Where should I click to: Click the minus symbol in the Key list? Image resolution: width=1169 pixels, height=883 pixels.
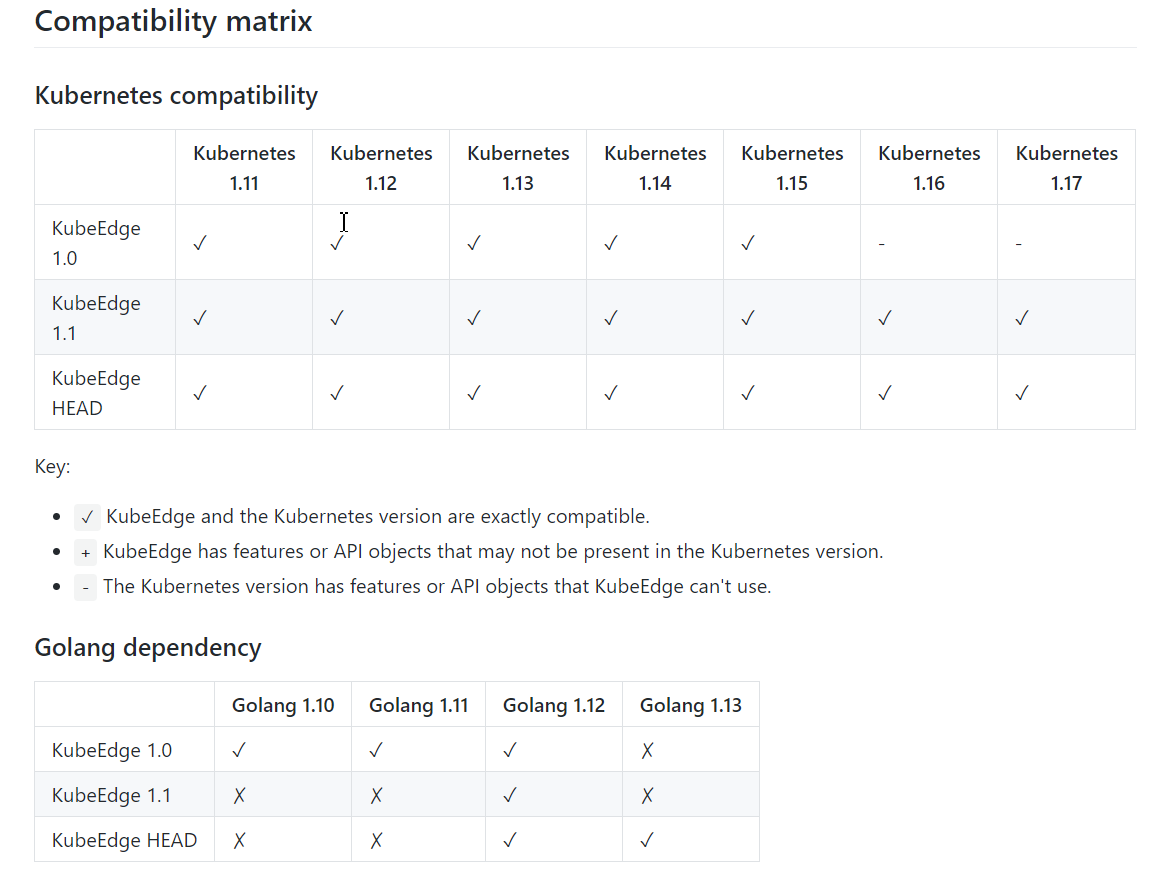pos(86,588)
